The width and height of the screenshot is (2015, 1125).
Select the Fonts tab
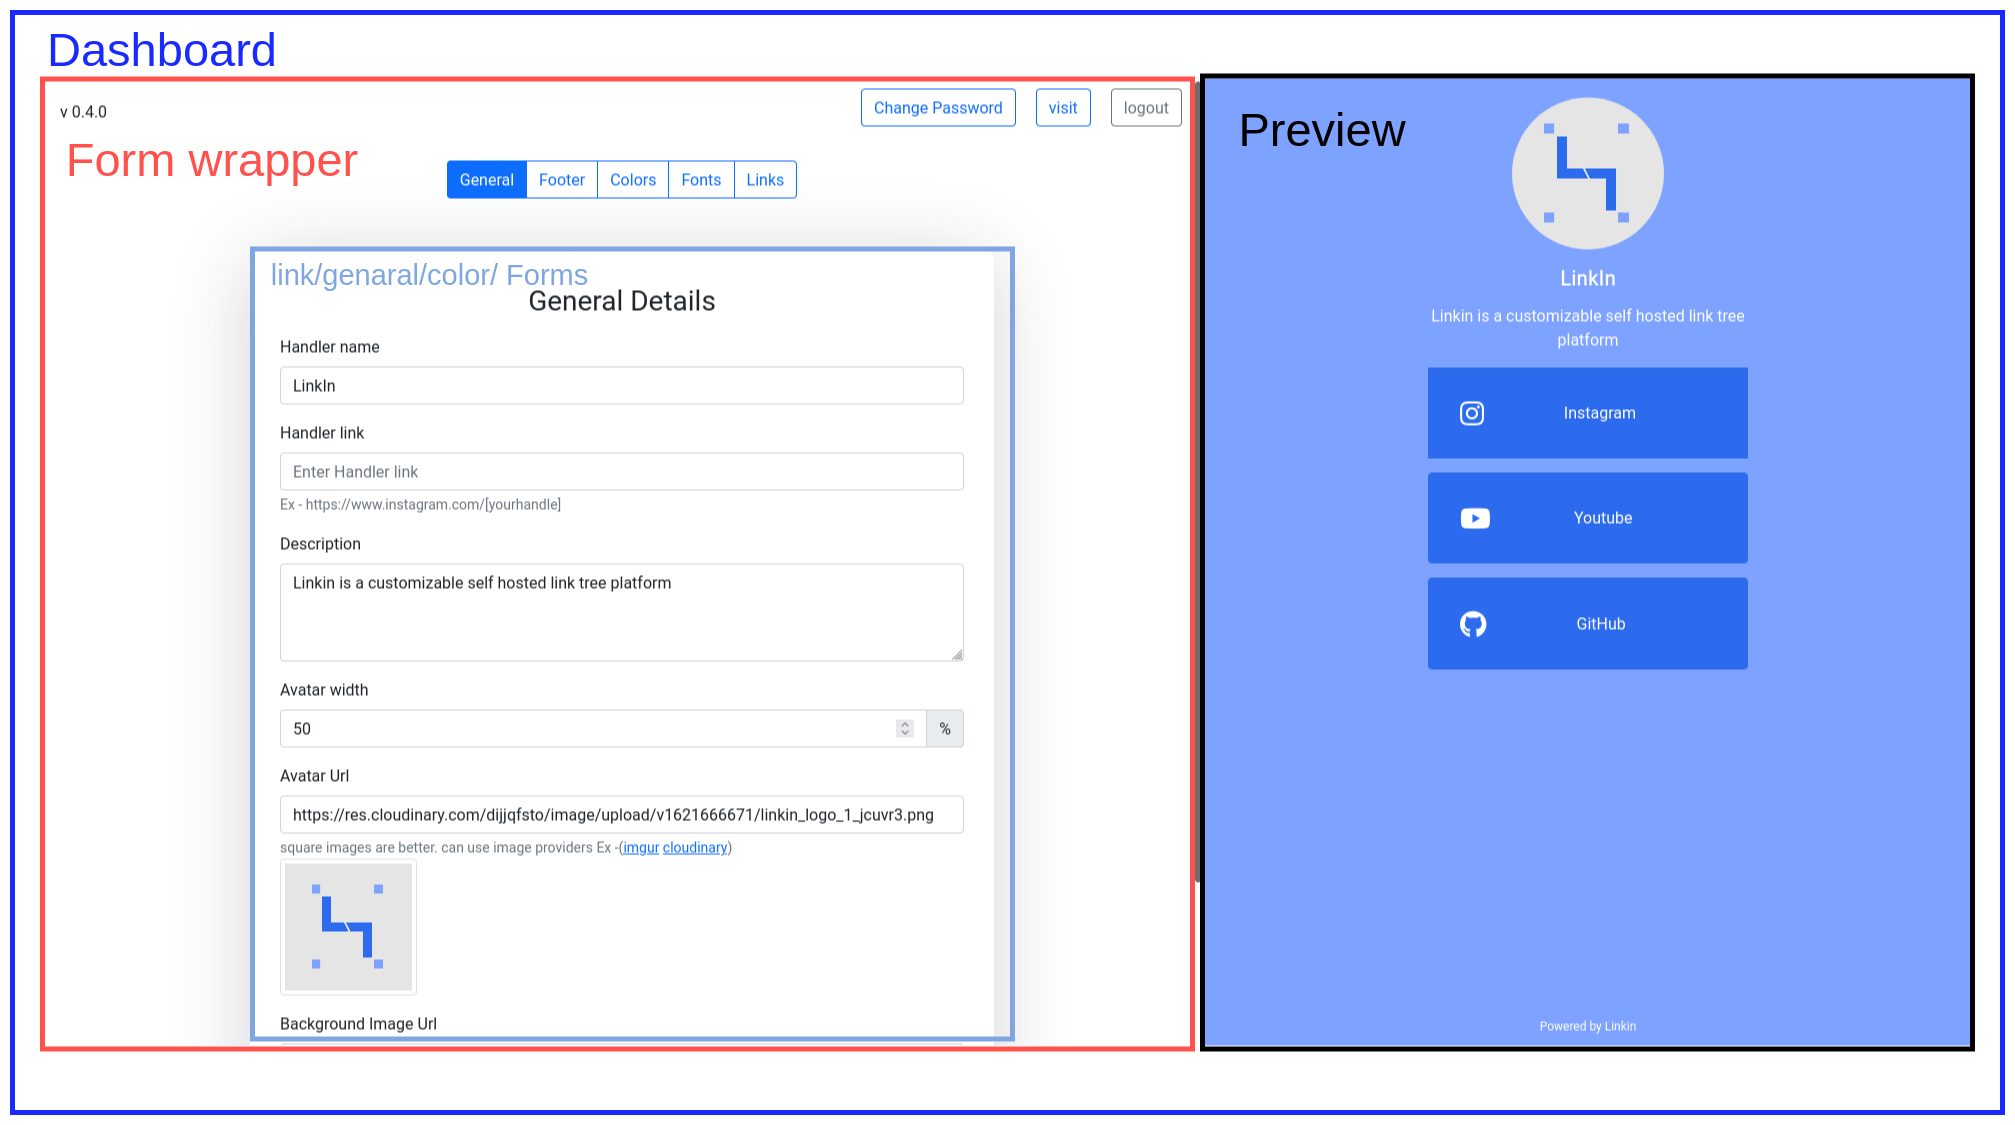coord(700,179)
